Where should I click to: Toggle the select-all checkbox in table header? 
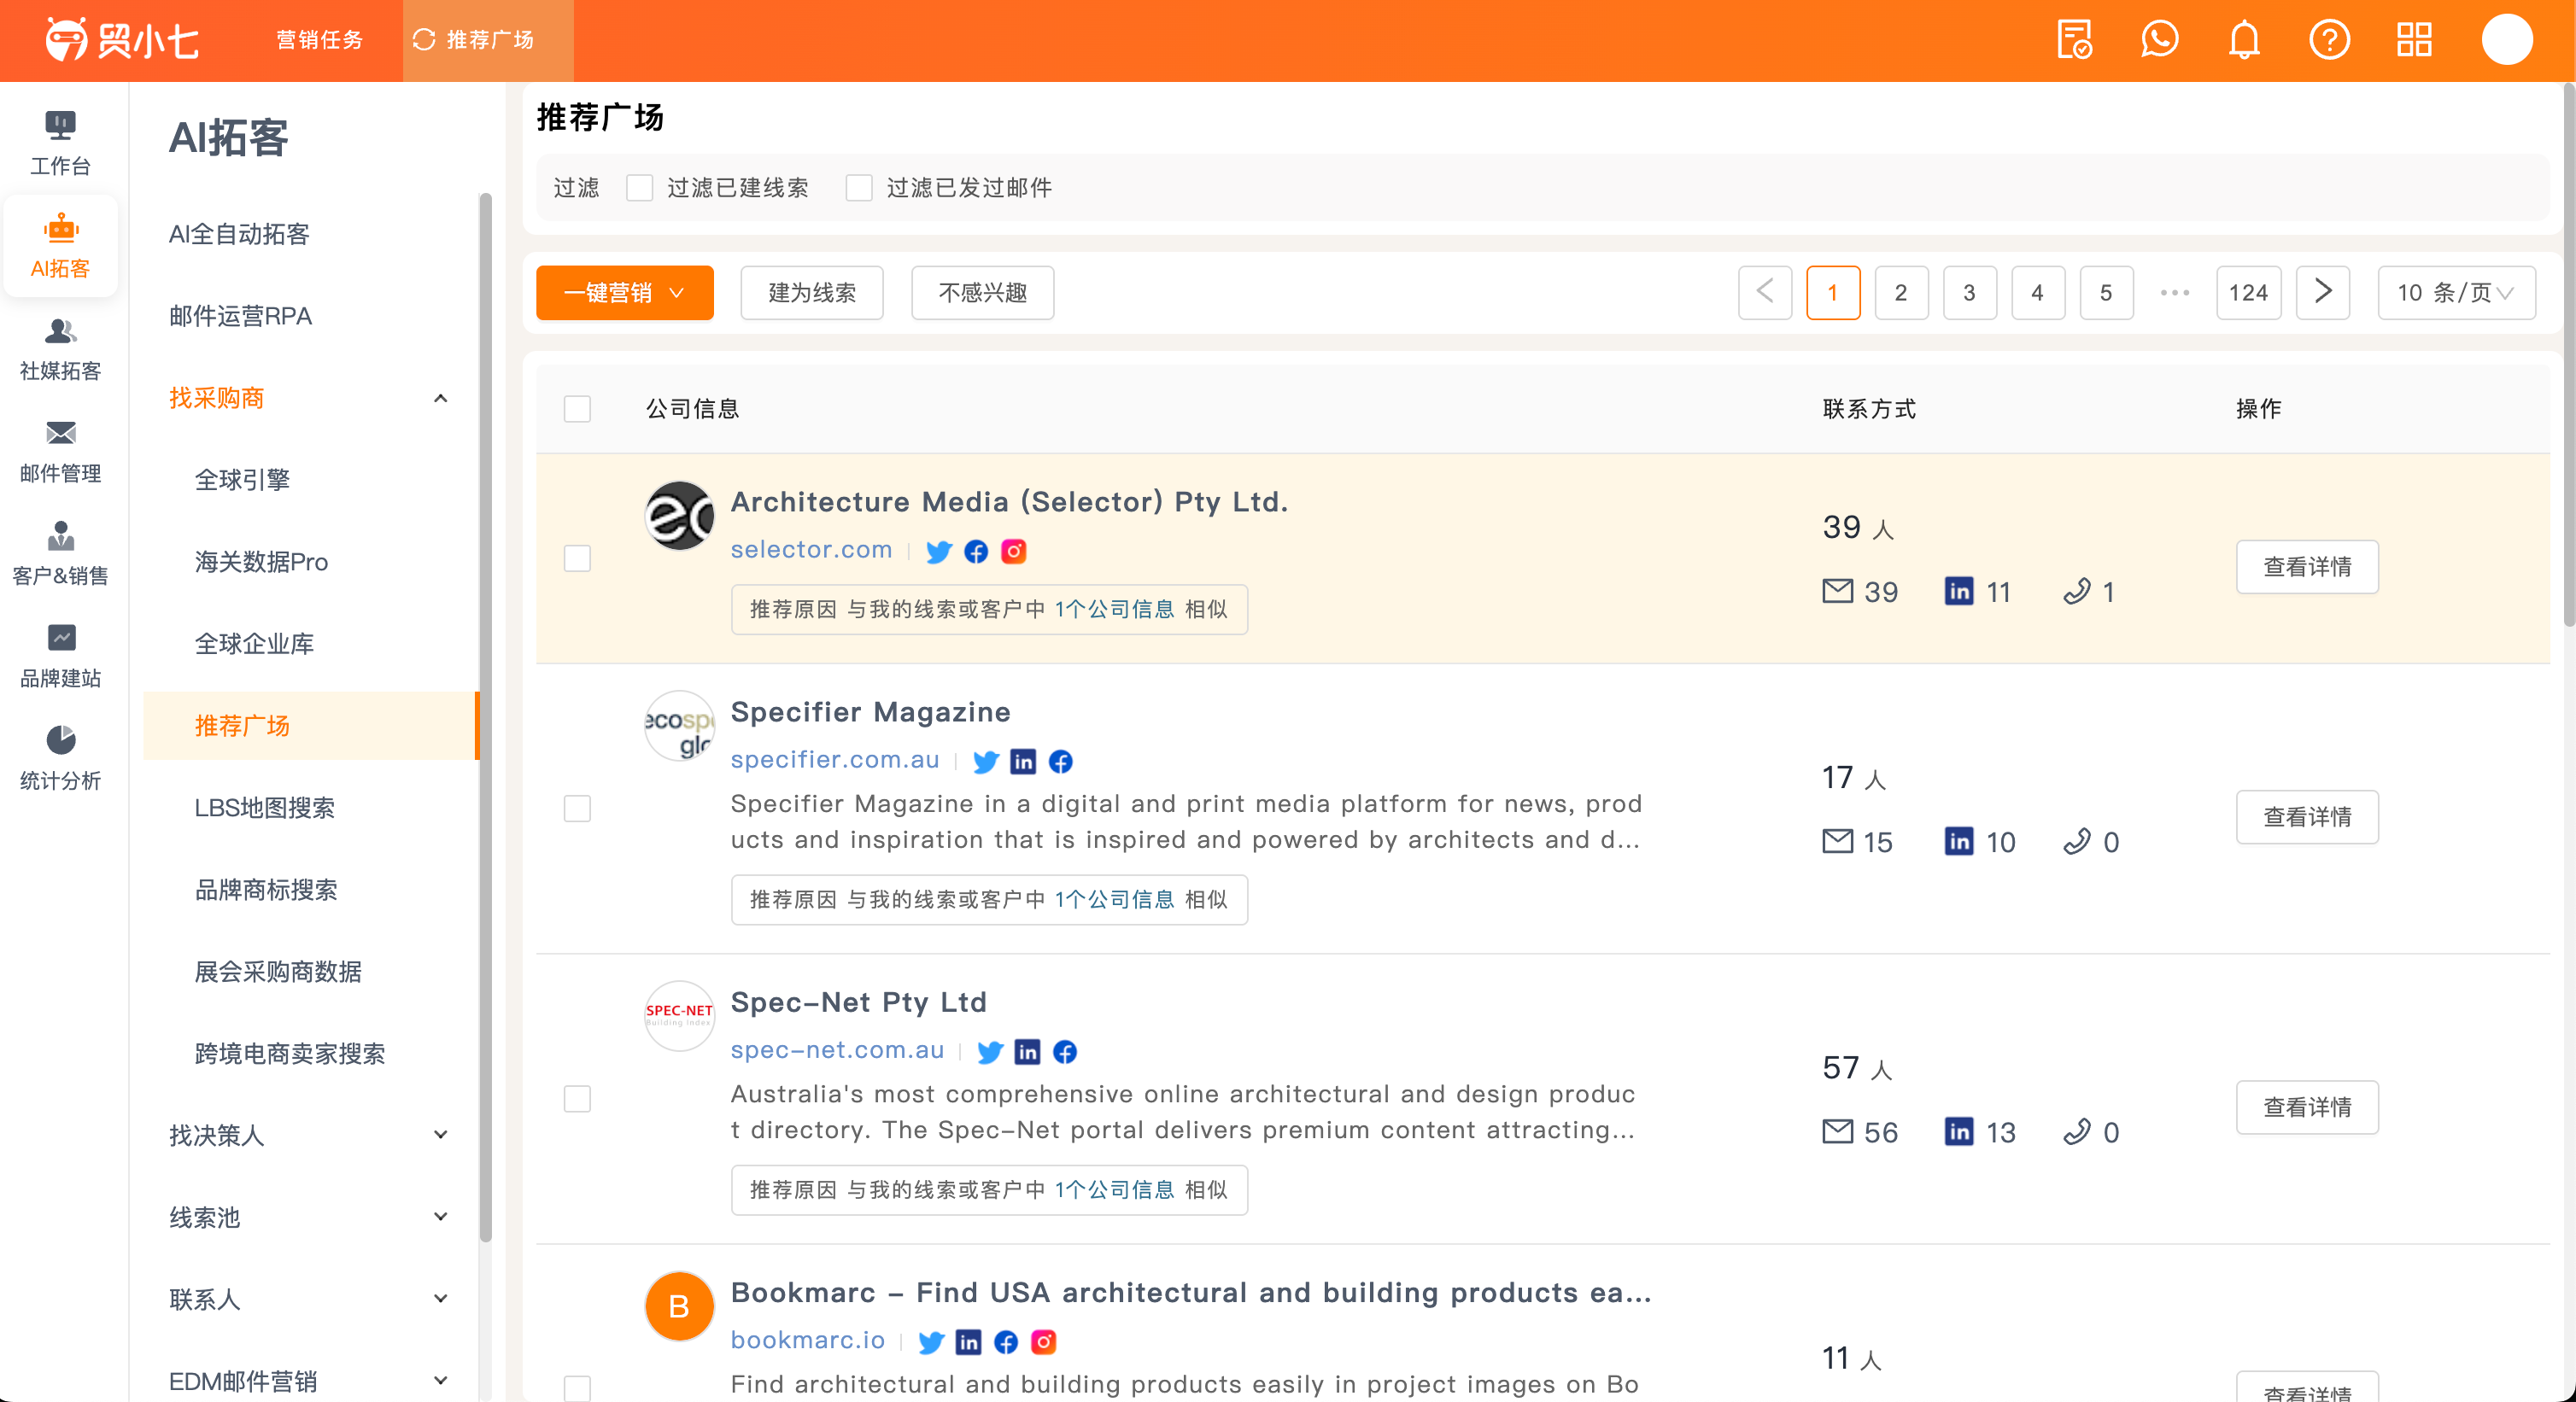tap(577, 408)
